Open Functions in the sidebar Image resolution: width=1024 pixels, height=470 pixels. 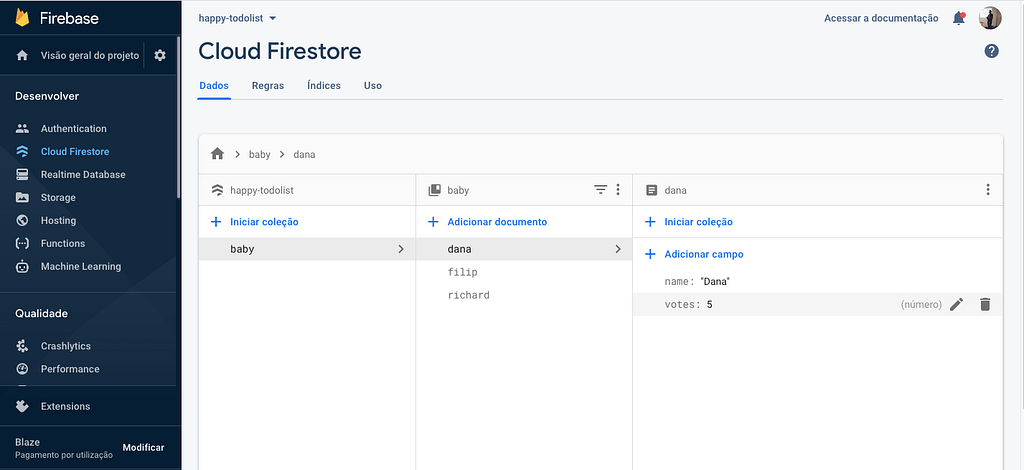(x=63, y=243)
